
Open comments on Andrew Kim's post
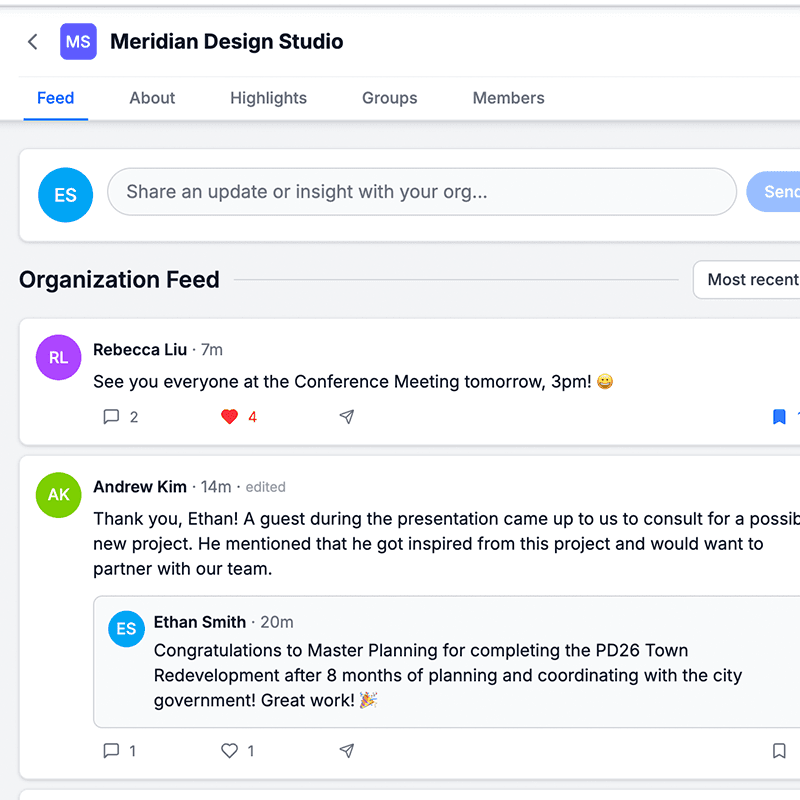point(112,750)
